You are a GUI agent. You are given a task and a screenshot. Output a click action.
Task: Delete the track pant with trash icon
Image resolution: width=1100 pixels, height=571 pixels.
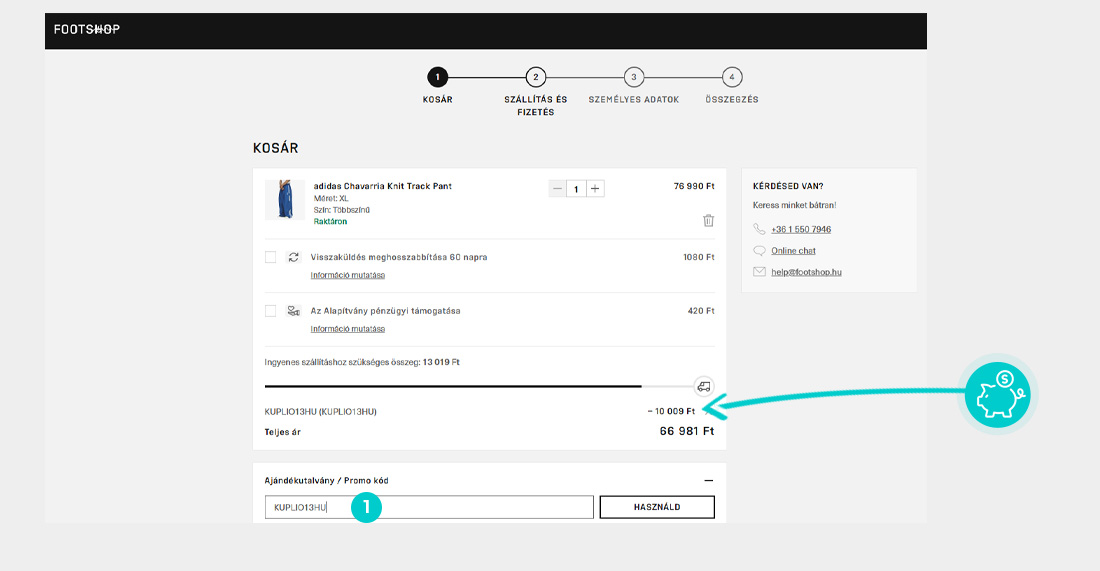point(708,221)
